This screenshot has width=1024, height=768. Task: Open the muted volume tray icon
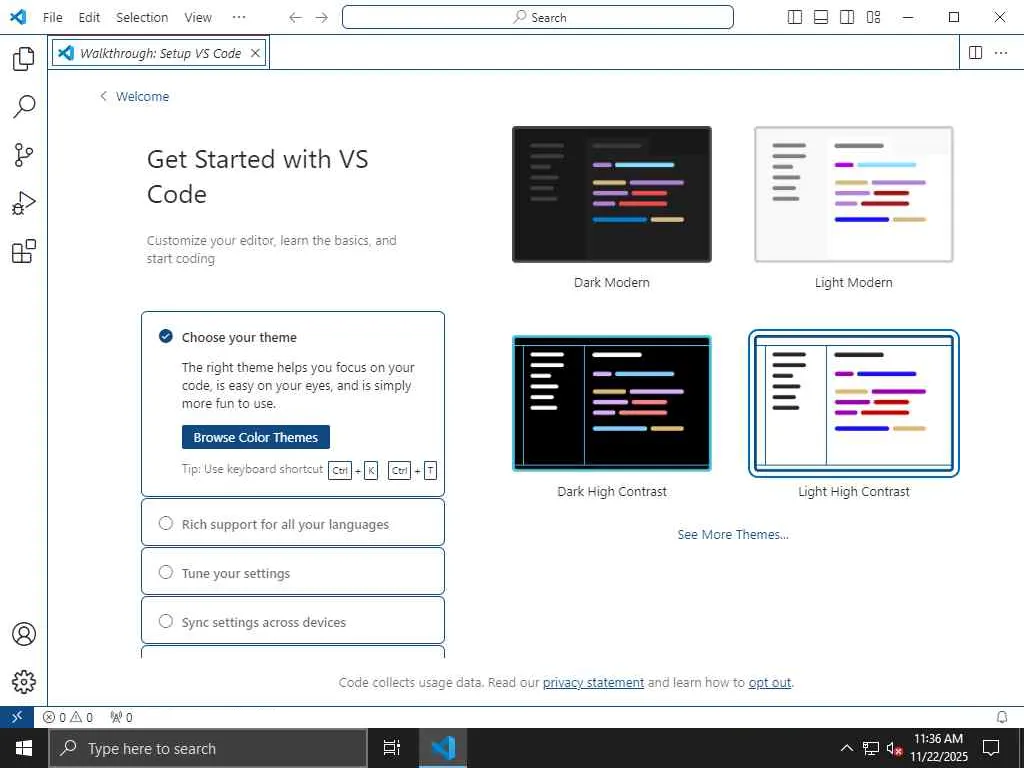(x=894, y=748)
